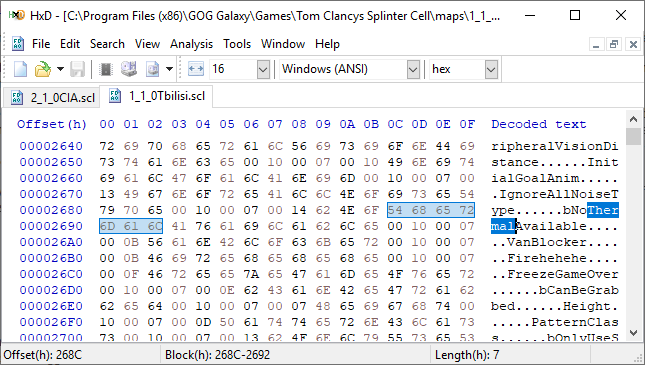This screenshot has width=645, height=365.
Task: Click decoded text 'ripheralVisionDi'
Action: pyautogui.click(x=555, y=146)
